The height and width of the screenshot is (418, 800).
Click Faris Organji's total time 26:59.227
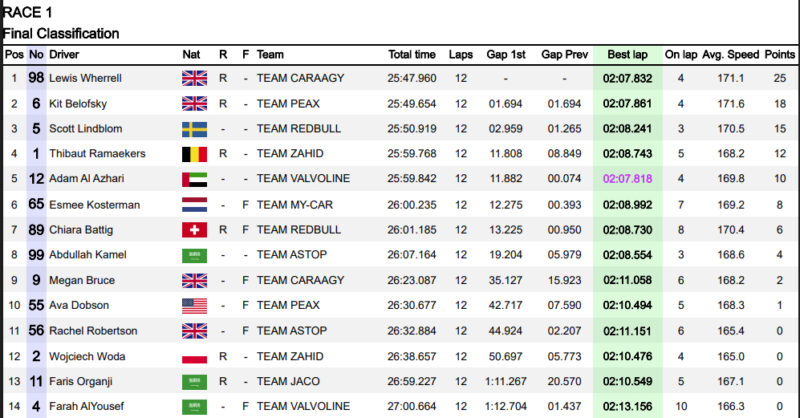pos(412,381)
